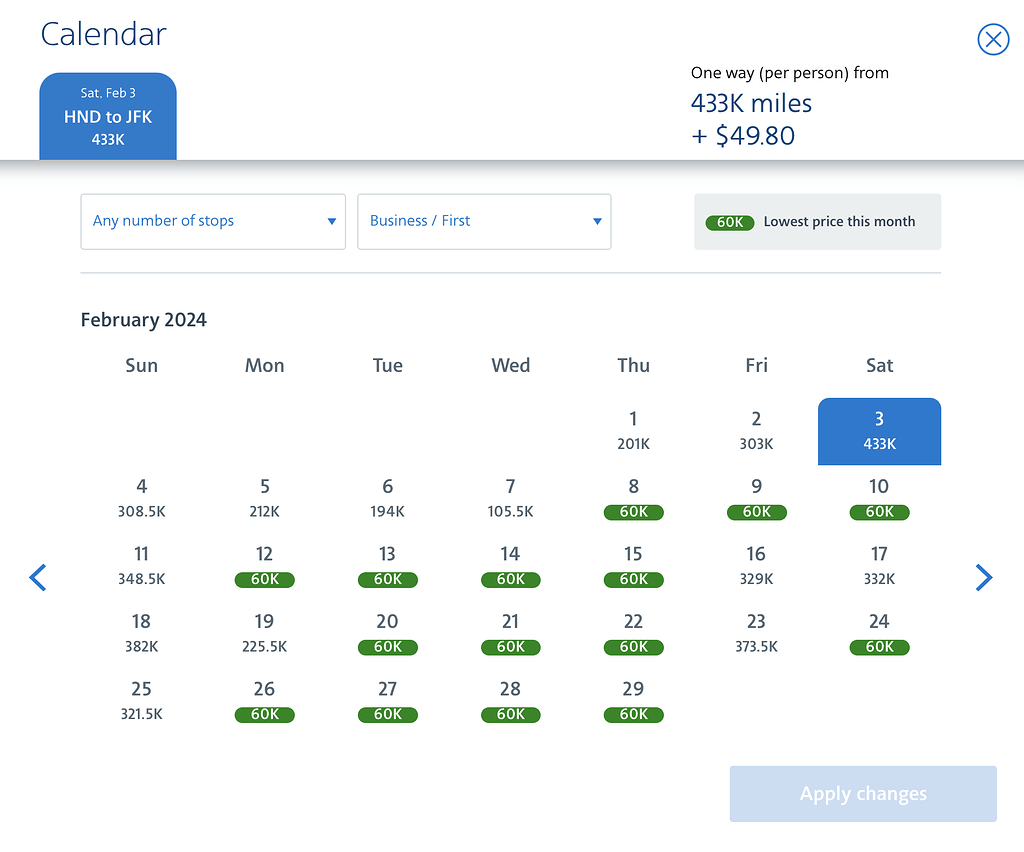The image size is (1024, 852).
Task: Choose February 7 priced at 105.5K
Action: point(510,498)
